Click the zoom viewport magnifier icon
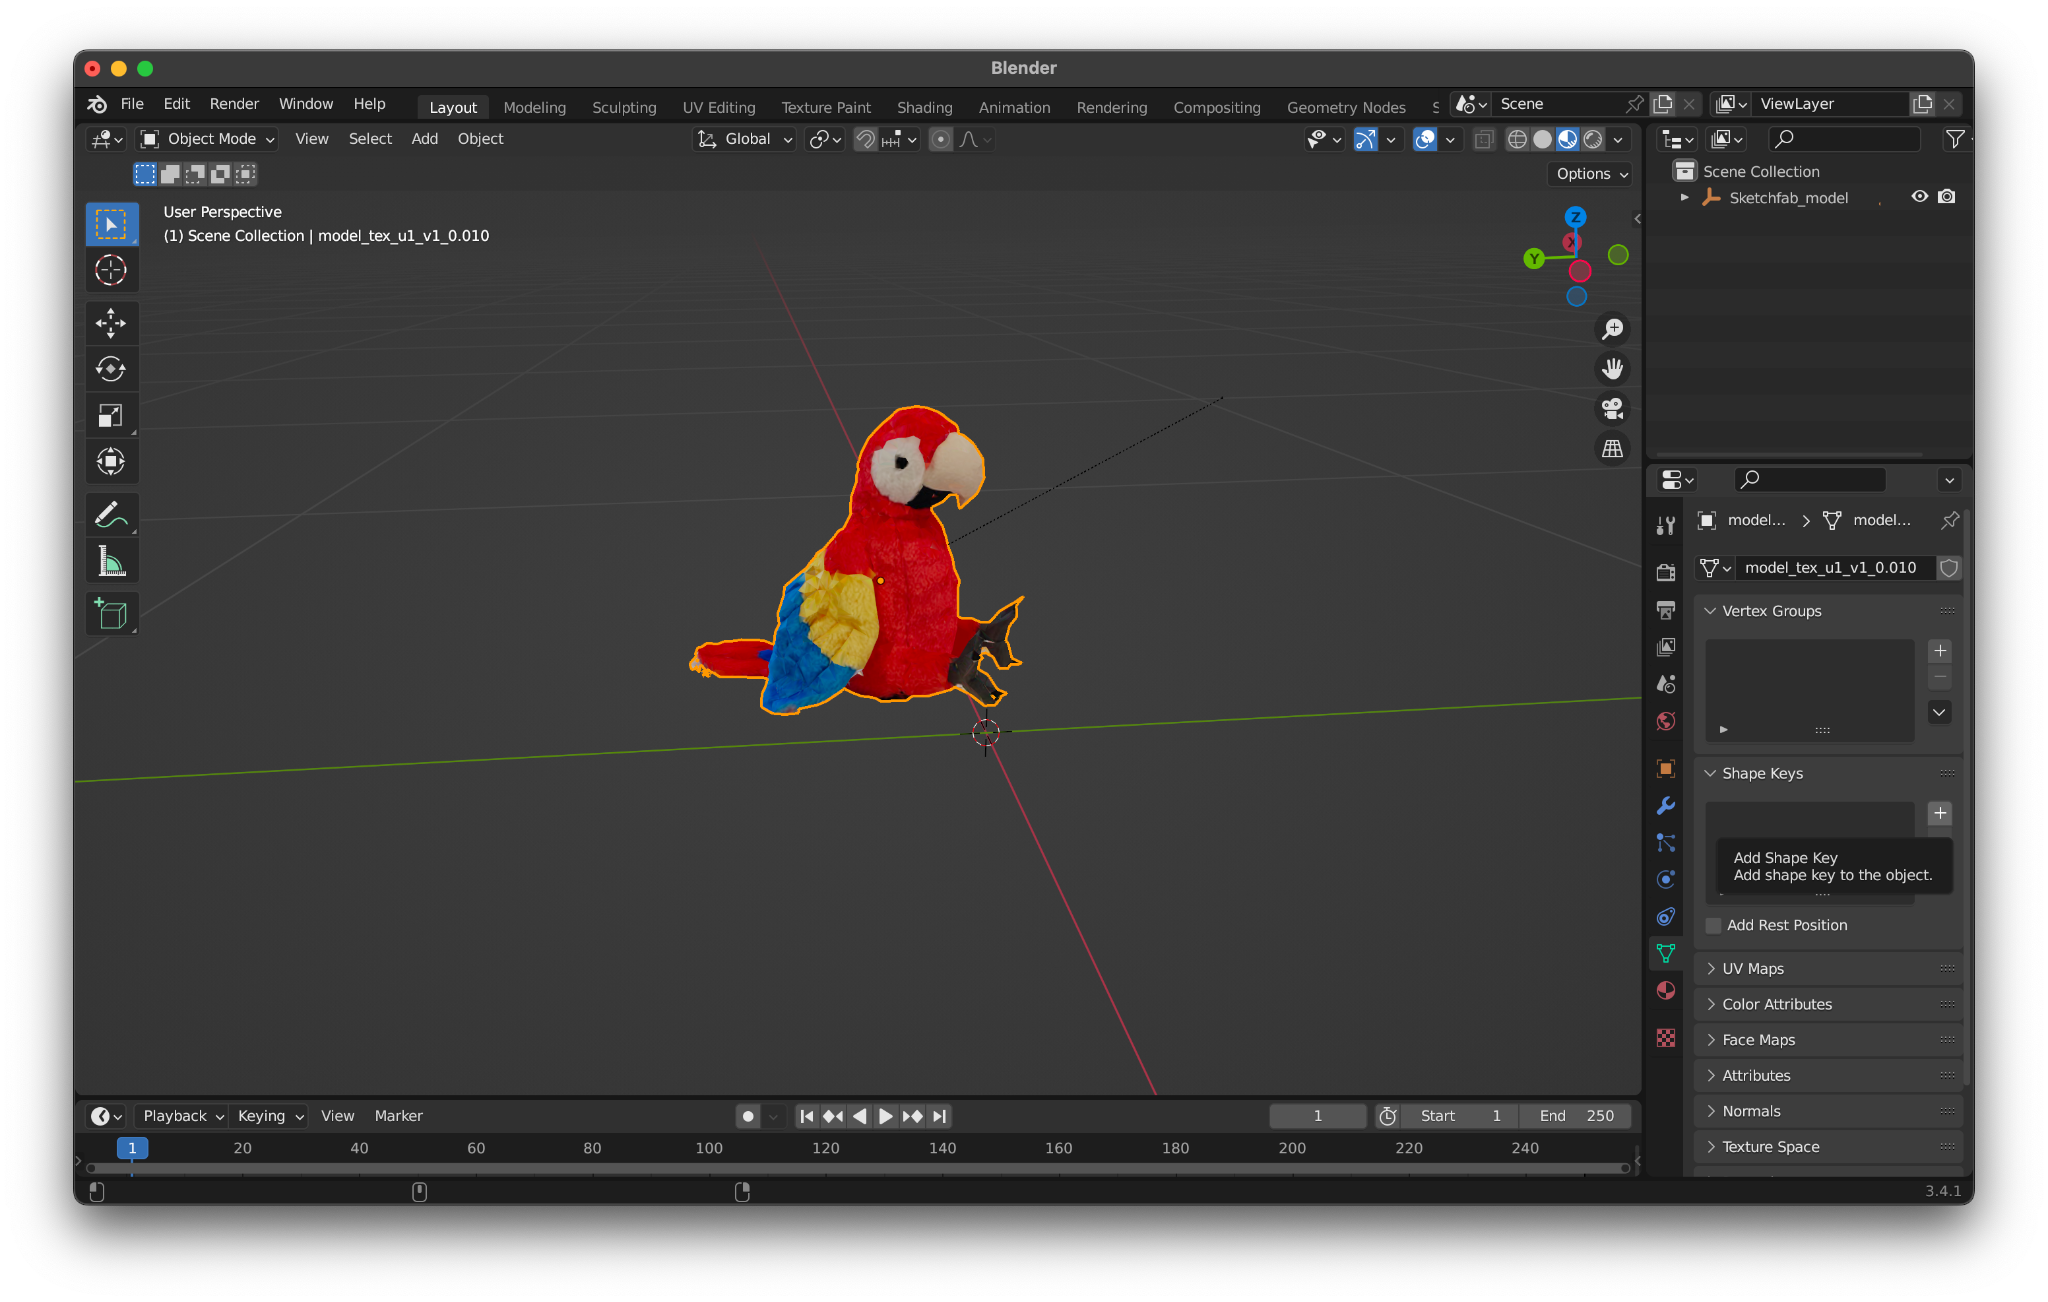This screenshot has height=1302, width=2048. [x=1612, y=329]
